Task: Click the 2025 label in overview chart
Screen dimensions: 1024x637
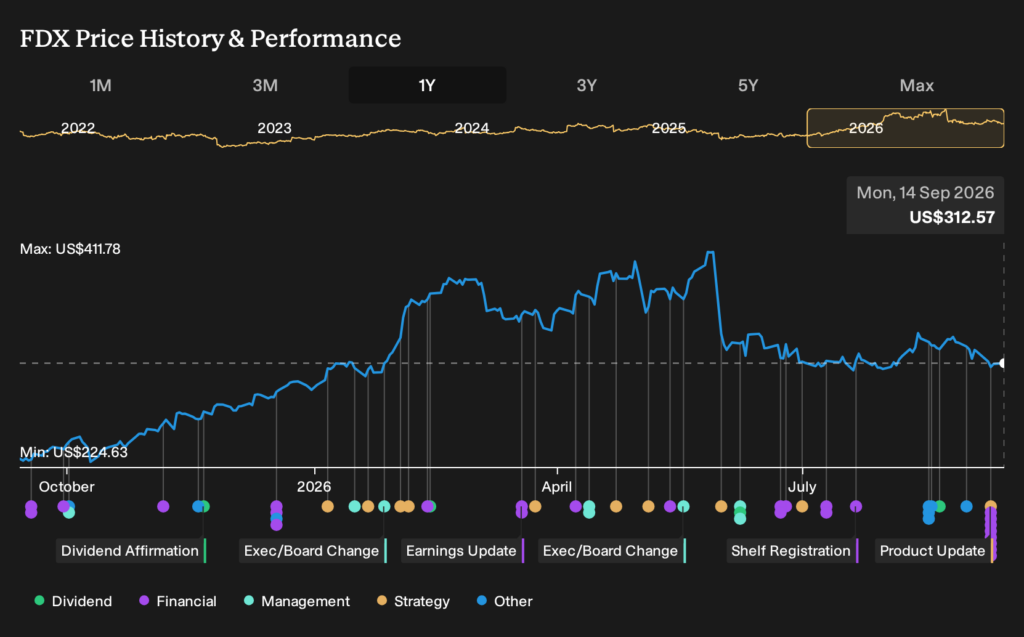Action: click(x=669, y=128)
